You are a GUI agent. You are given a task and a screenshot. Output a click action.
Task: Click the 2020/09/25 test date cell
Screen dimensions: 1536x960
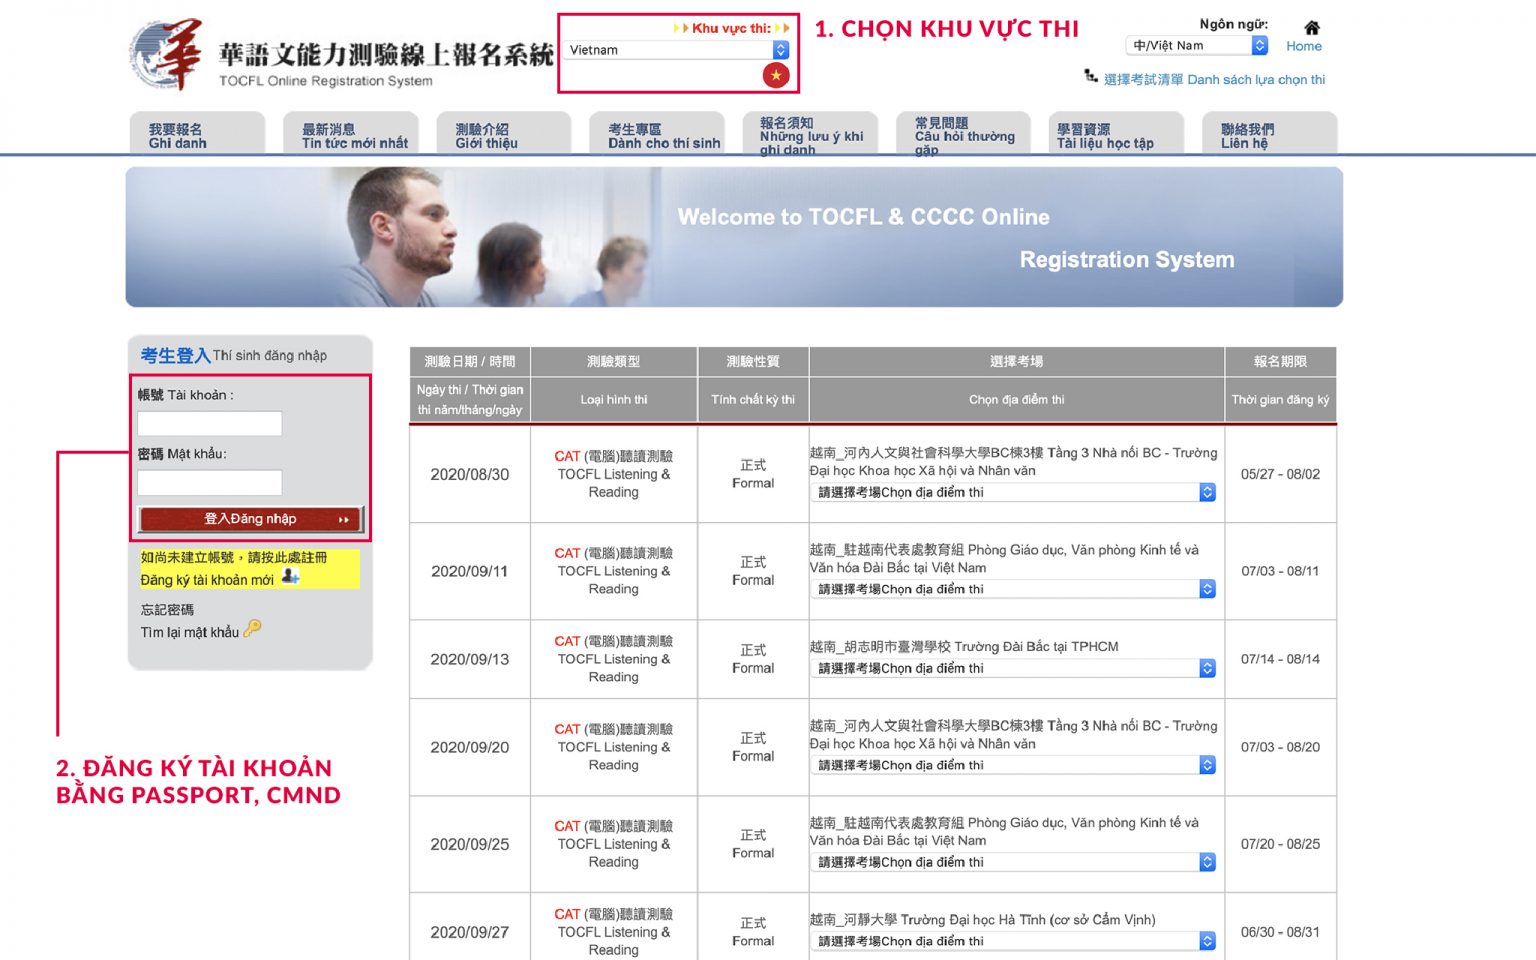click(470, 844)
